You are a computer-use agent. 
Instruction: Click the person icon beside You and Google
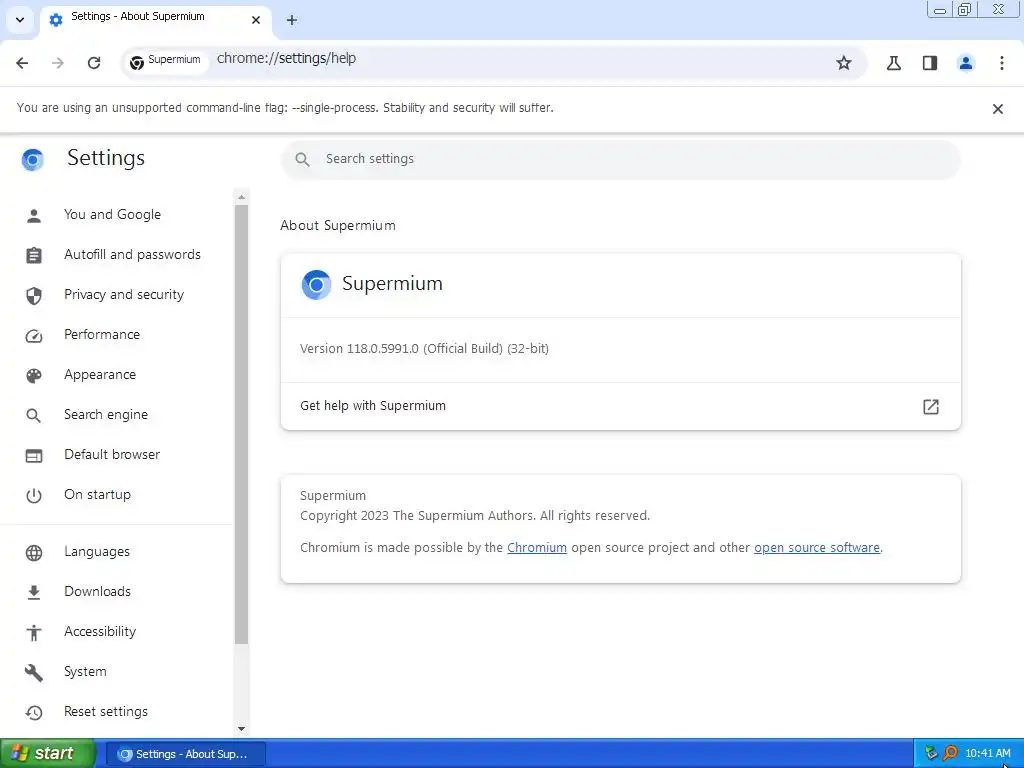click(34, 216)
